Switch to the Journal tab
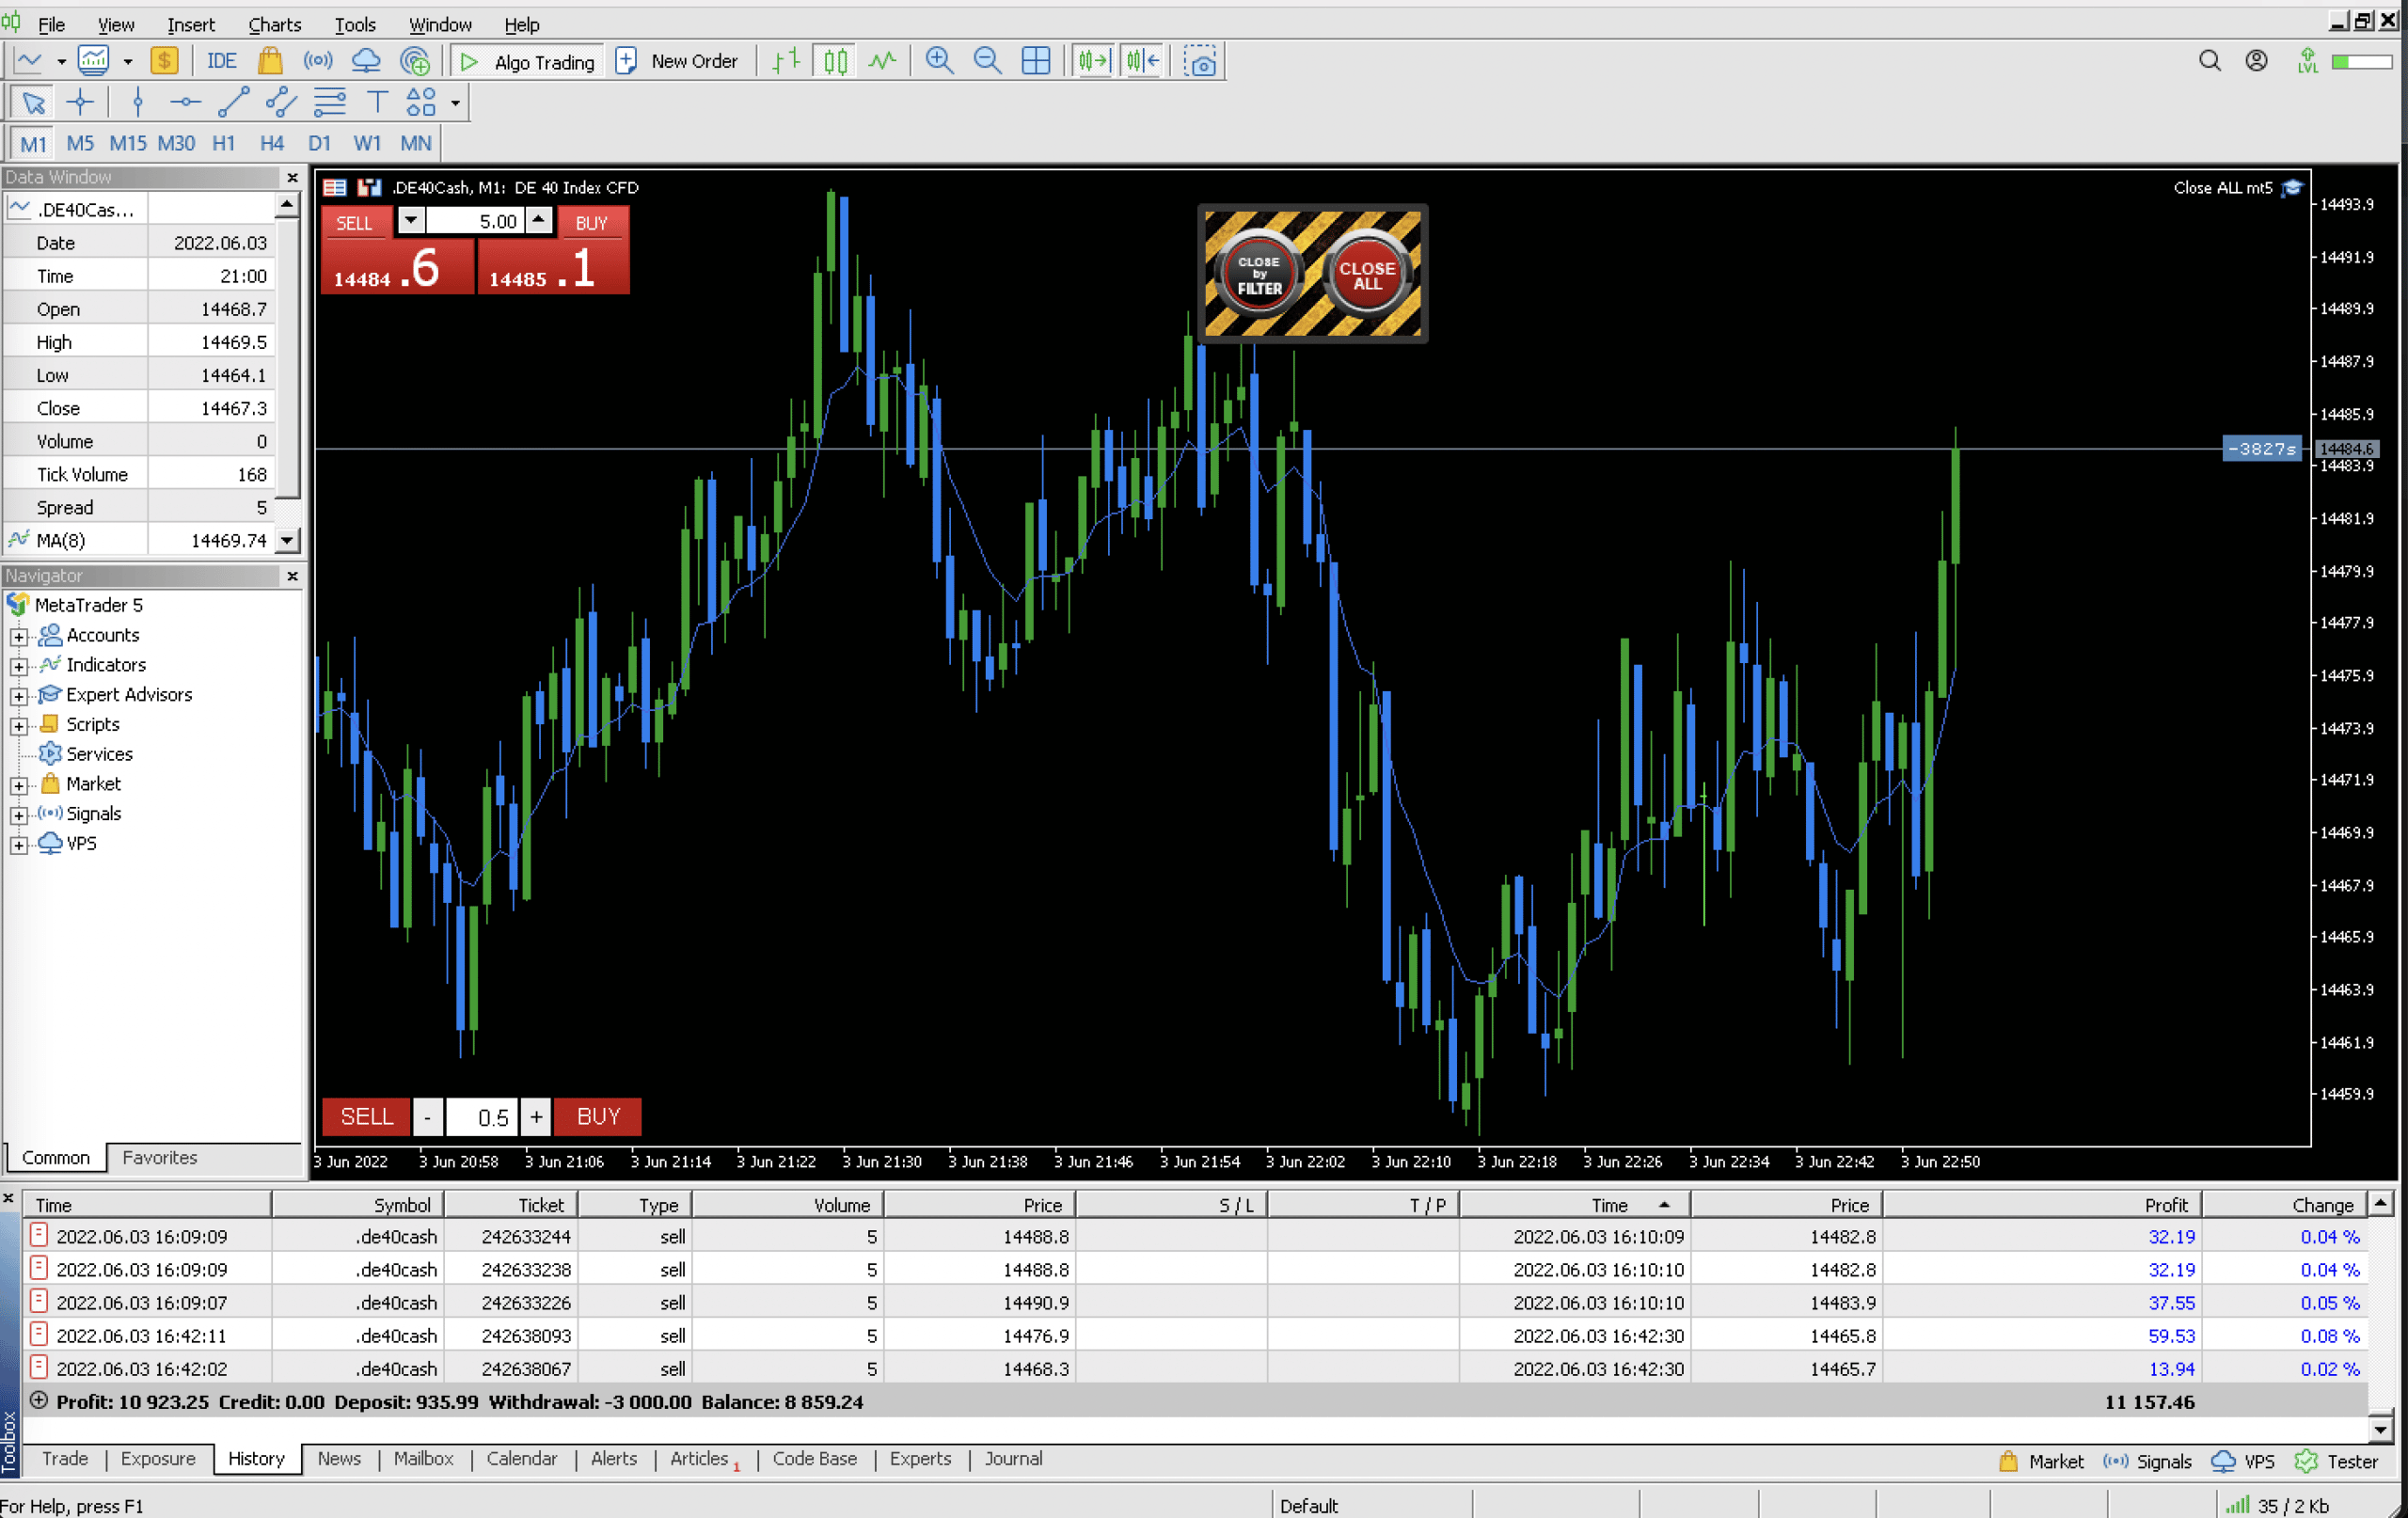The width and height of the screenshot is (2408, 1518). click(x=1012, y=1458)
